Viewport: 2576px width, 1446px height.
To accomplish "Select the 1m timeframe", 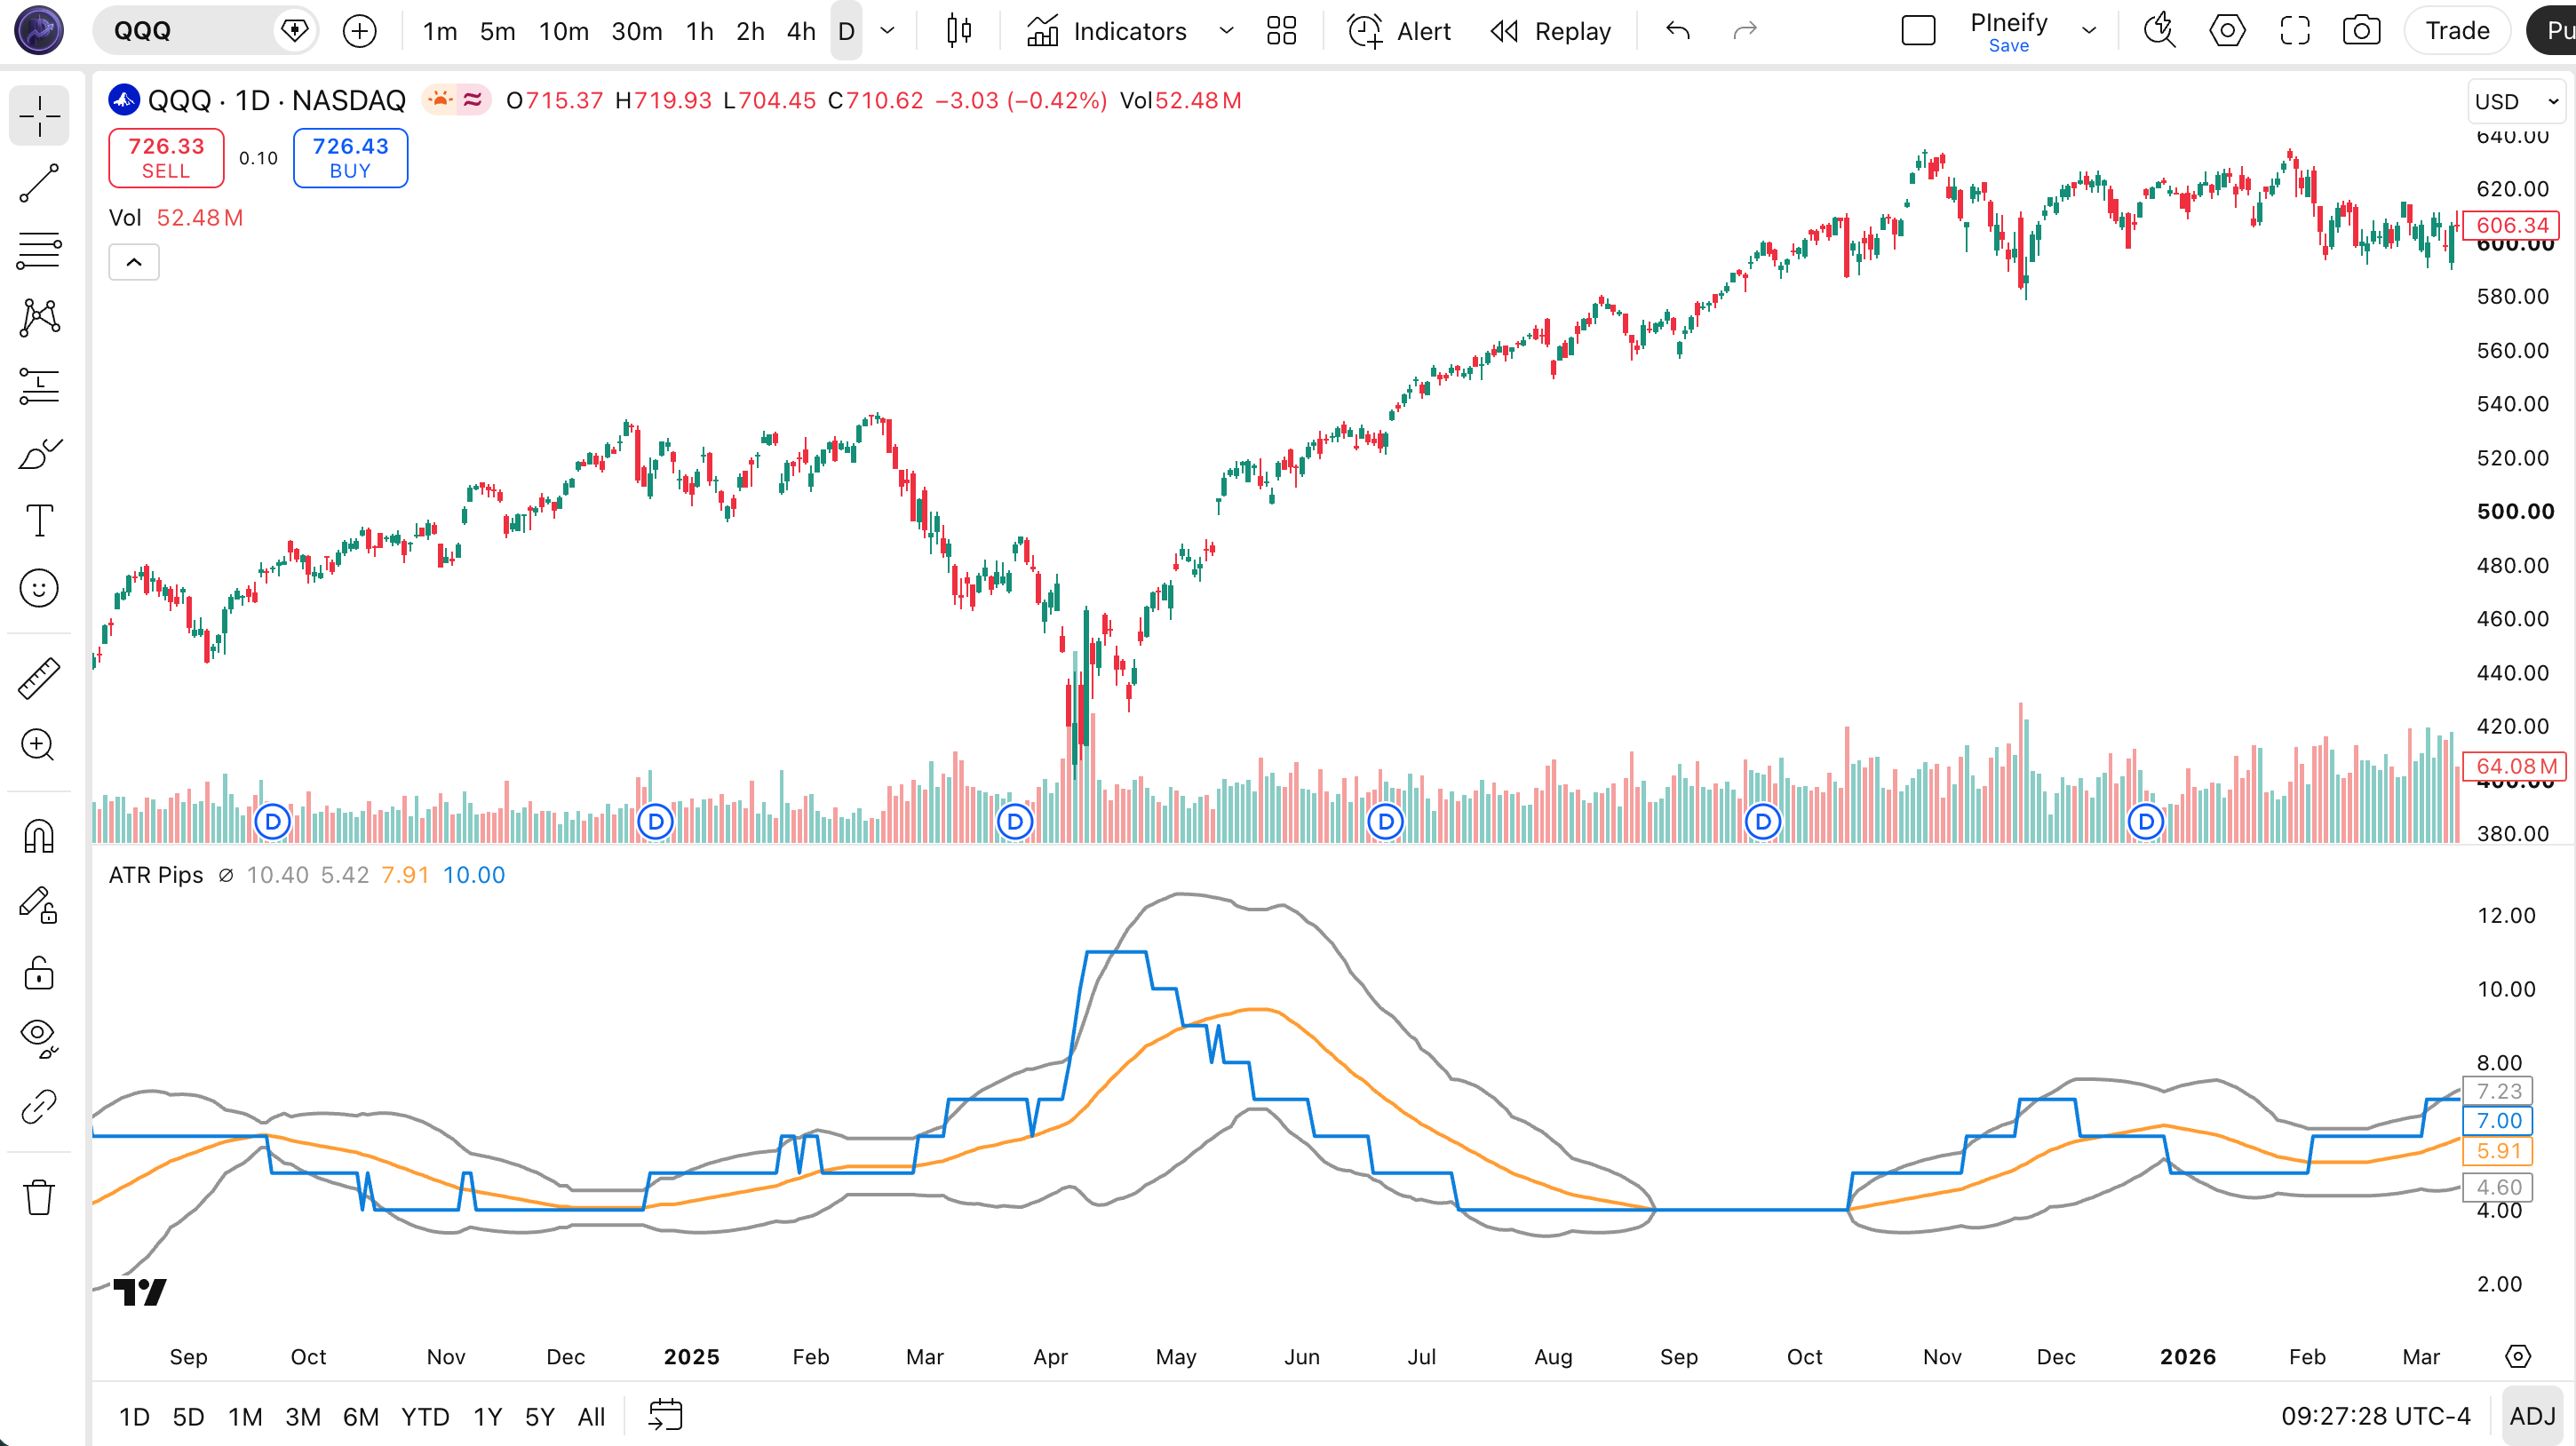I will [x=440, y=31].
